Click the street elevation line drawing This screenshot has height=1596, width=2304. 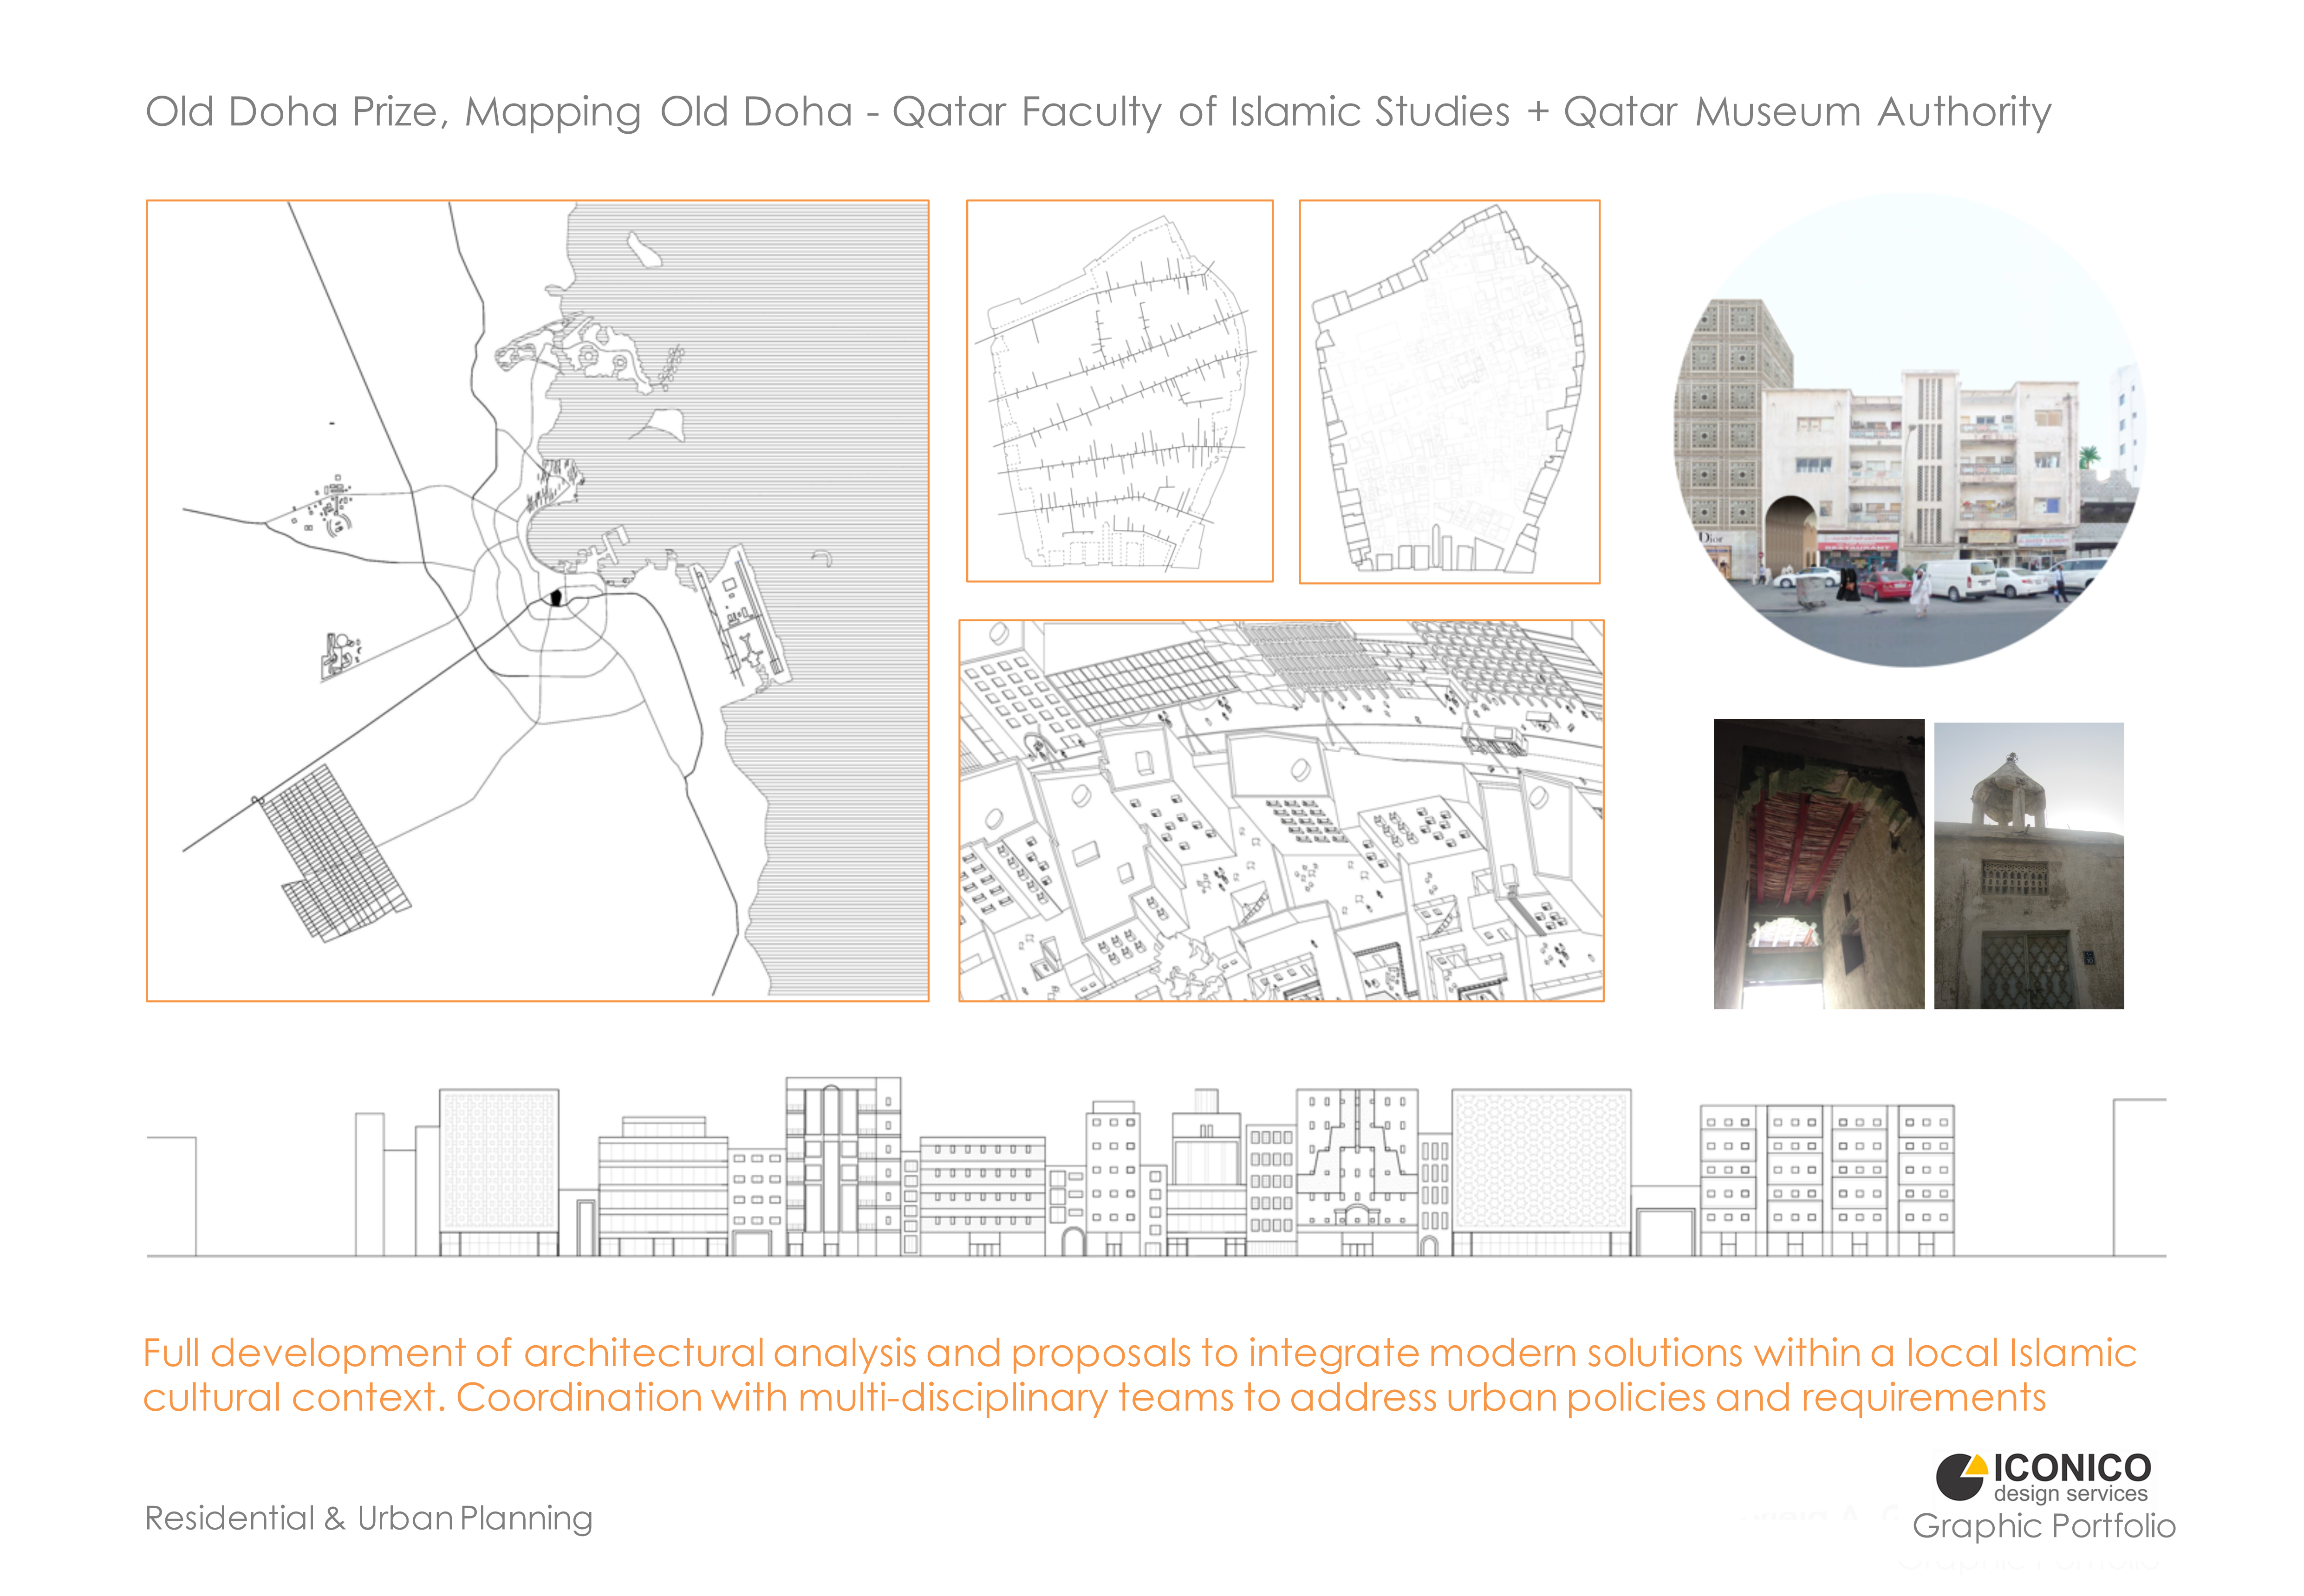1156,1167
